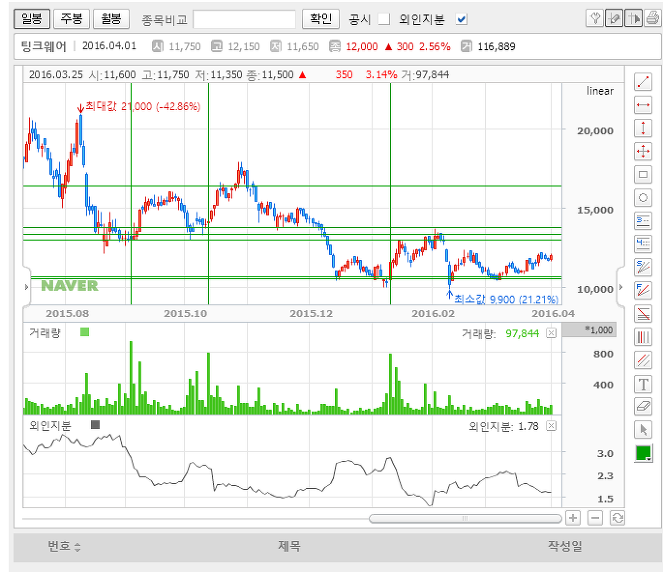The height and width of the screenshot is (572, 663).
Task: Open chart settings wrench icon
Action: tap(595, 19)
